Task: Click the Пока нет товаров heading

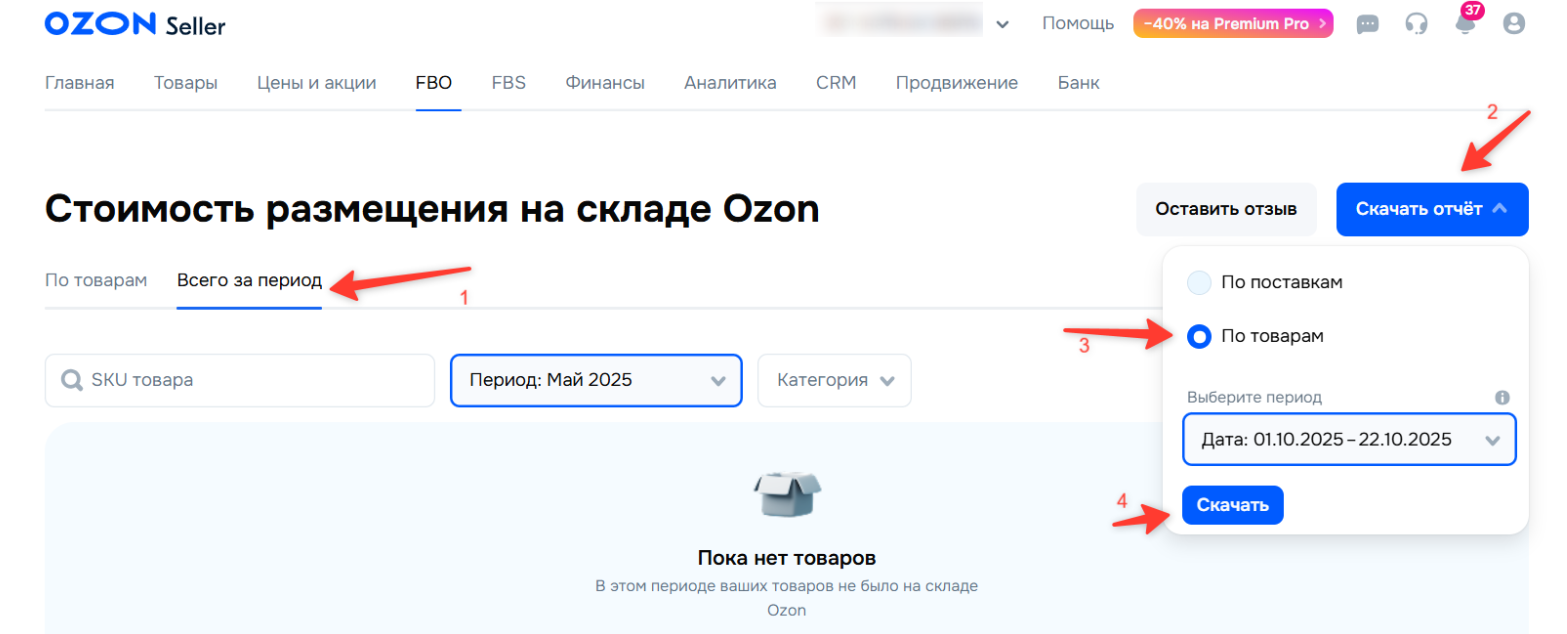Action: (786, 557)
